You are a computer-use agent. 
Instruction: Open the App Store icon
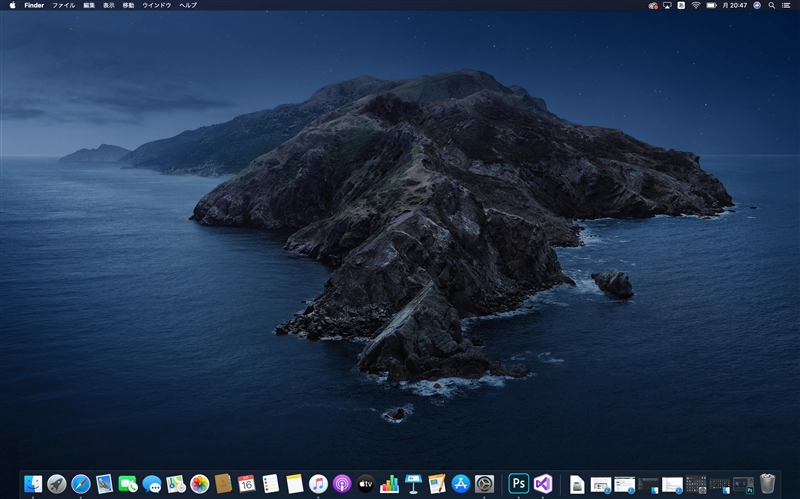(x=461, y=484)
